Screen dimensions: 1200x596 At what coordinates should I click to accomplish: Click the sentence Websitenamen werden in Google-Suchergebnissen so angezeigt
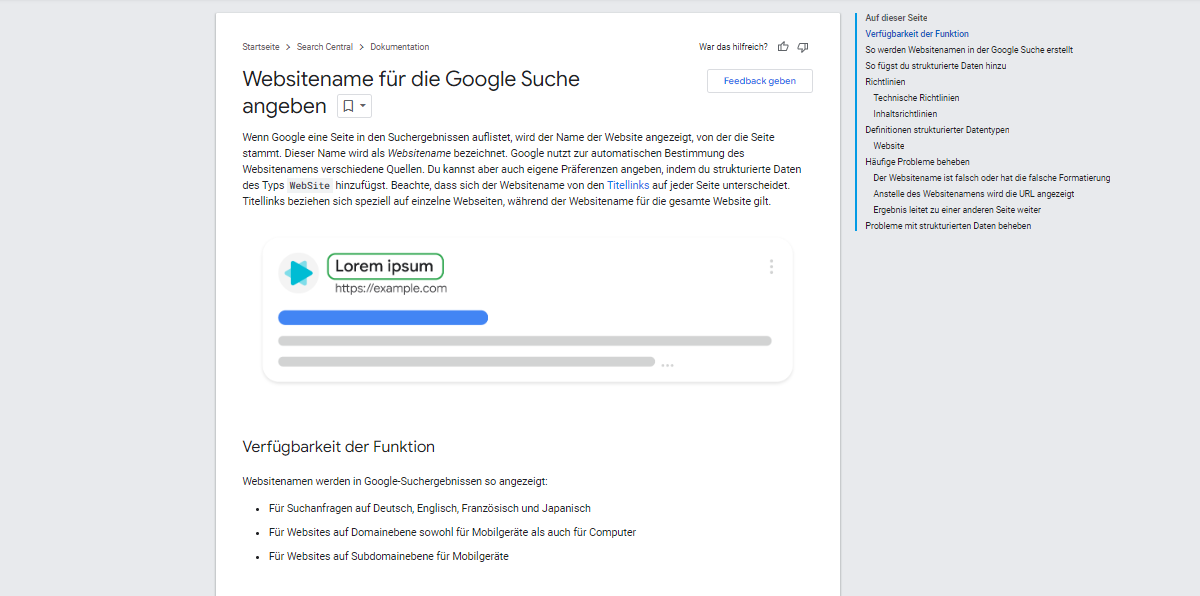(x=395, y=481)
